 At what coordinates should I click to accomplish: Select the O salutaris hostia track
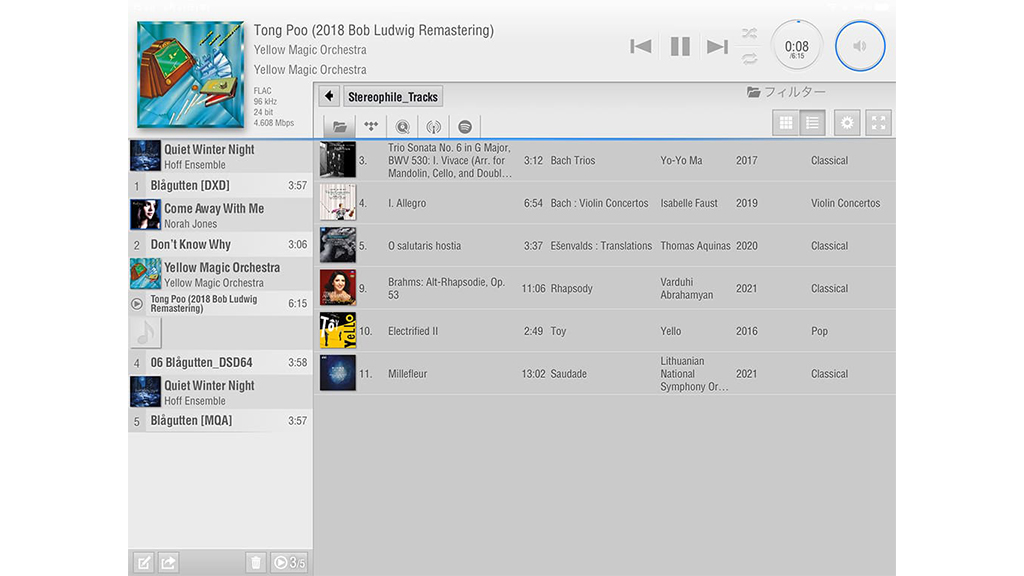click(605, 246)
